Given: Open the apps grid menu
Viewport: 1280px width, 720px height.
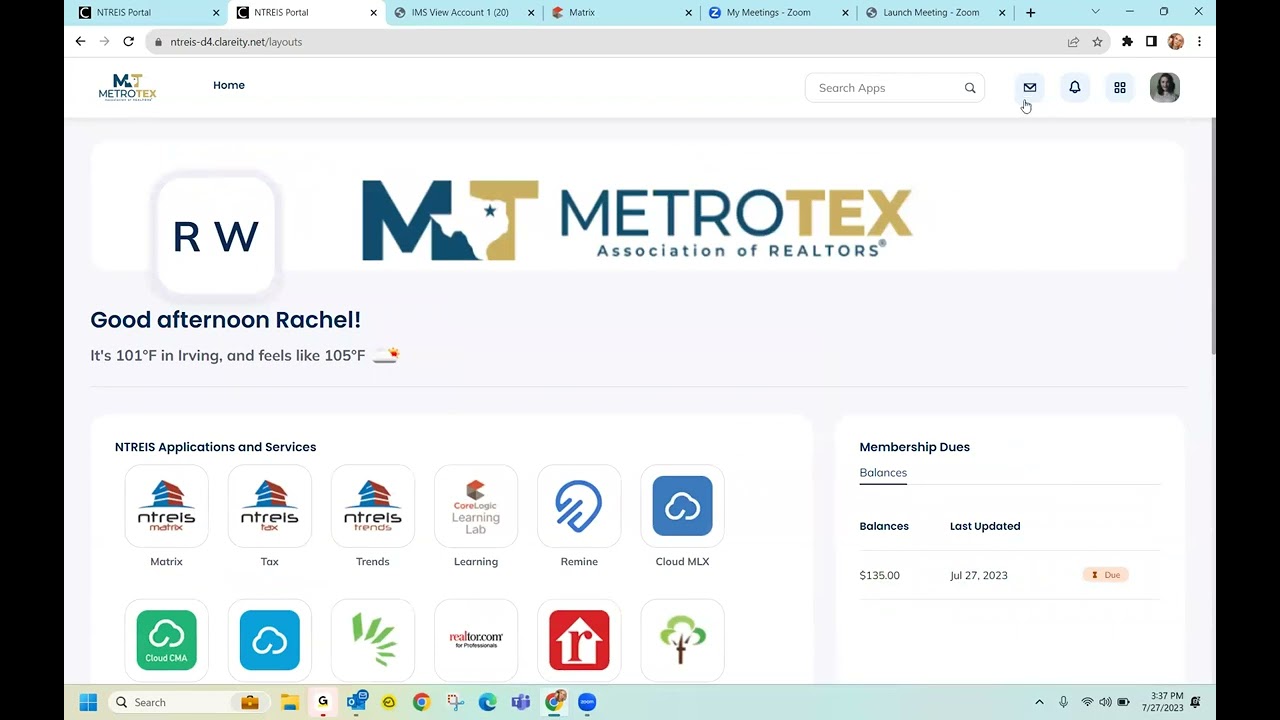Looking at the screenshot, I should coord(1120,88).
